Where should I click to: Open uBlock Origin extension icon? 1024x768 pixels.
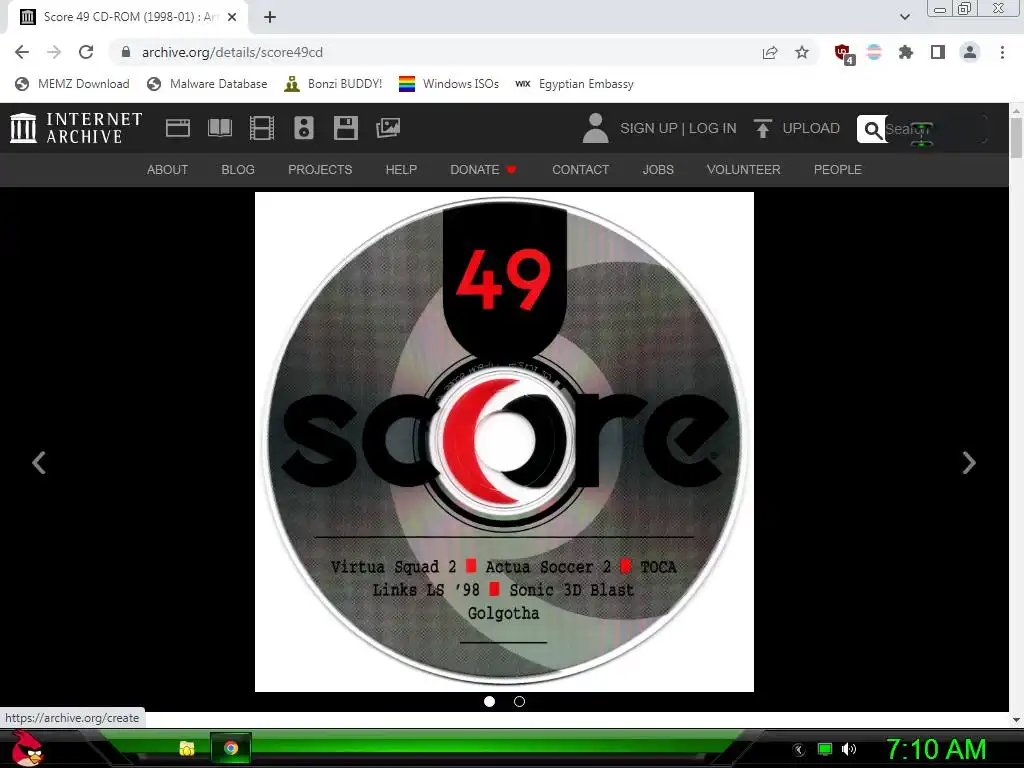point(844,54)
